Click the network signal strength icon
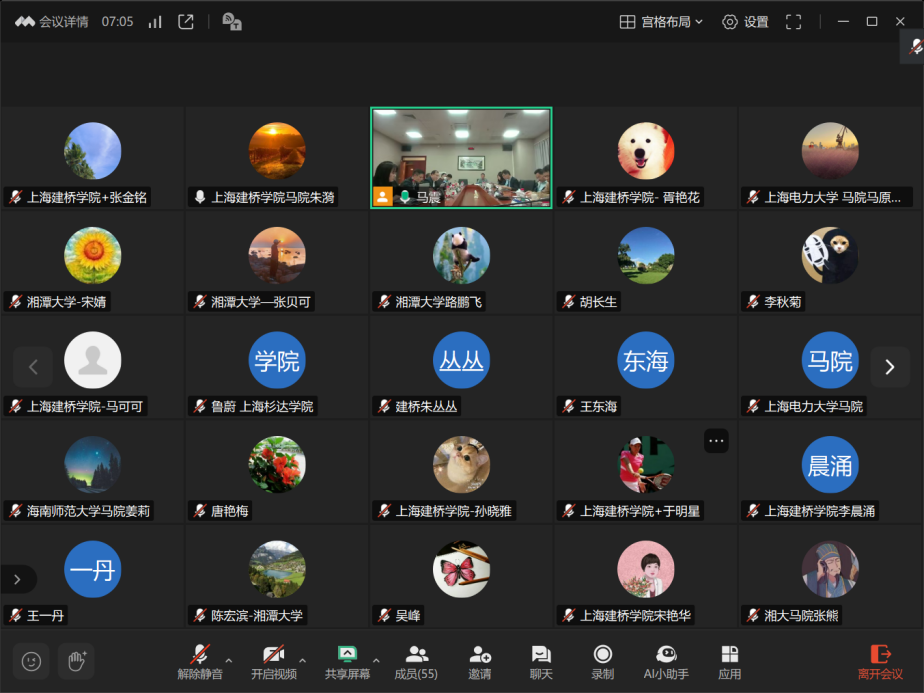This screenshot has width=924, height=693. click(155, 22)
